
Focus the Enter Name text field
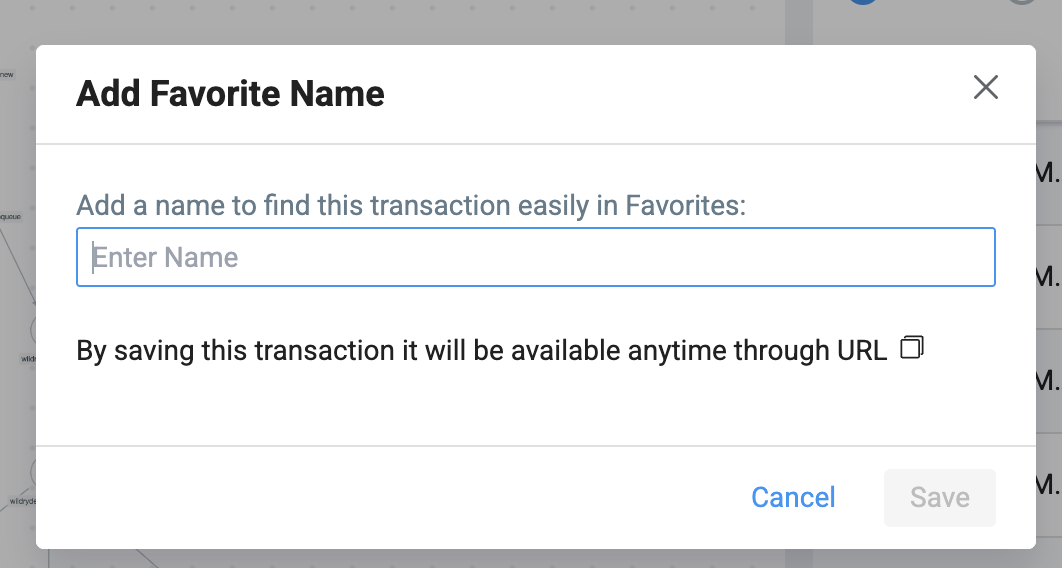click(536, 257)
